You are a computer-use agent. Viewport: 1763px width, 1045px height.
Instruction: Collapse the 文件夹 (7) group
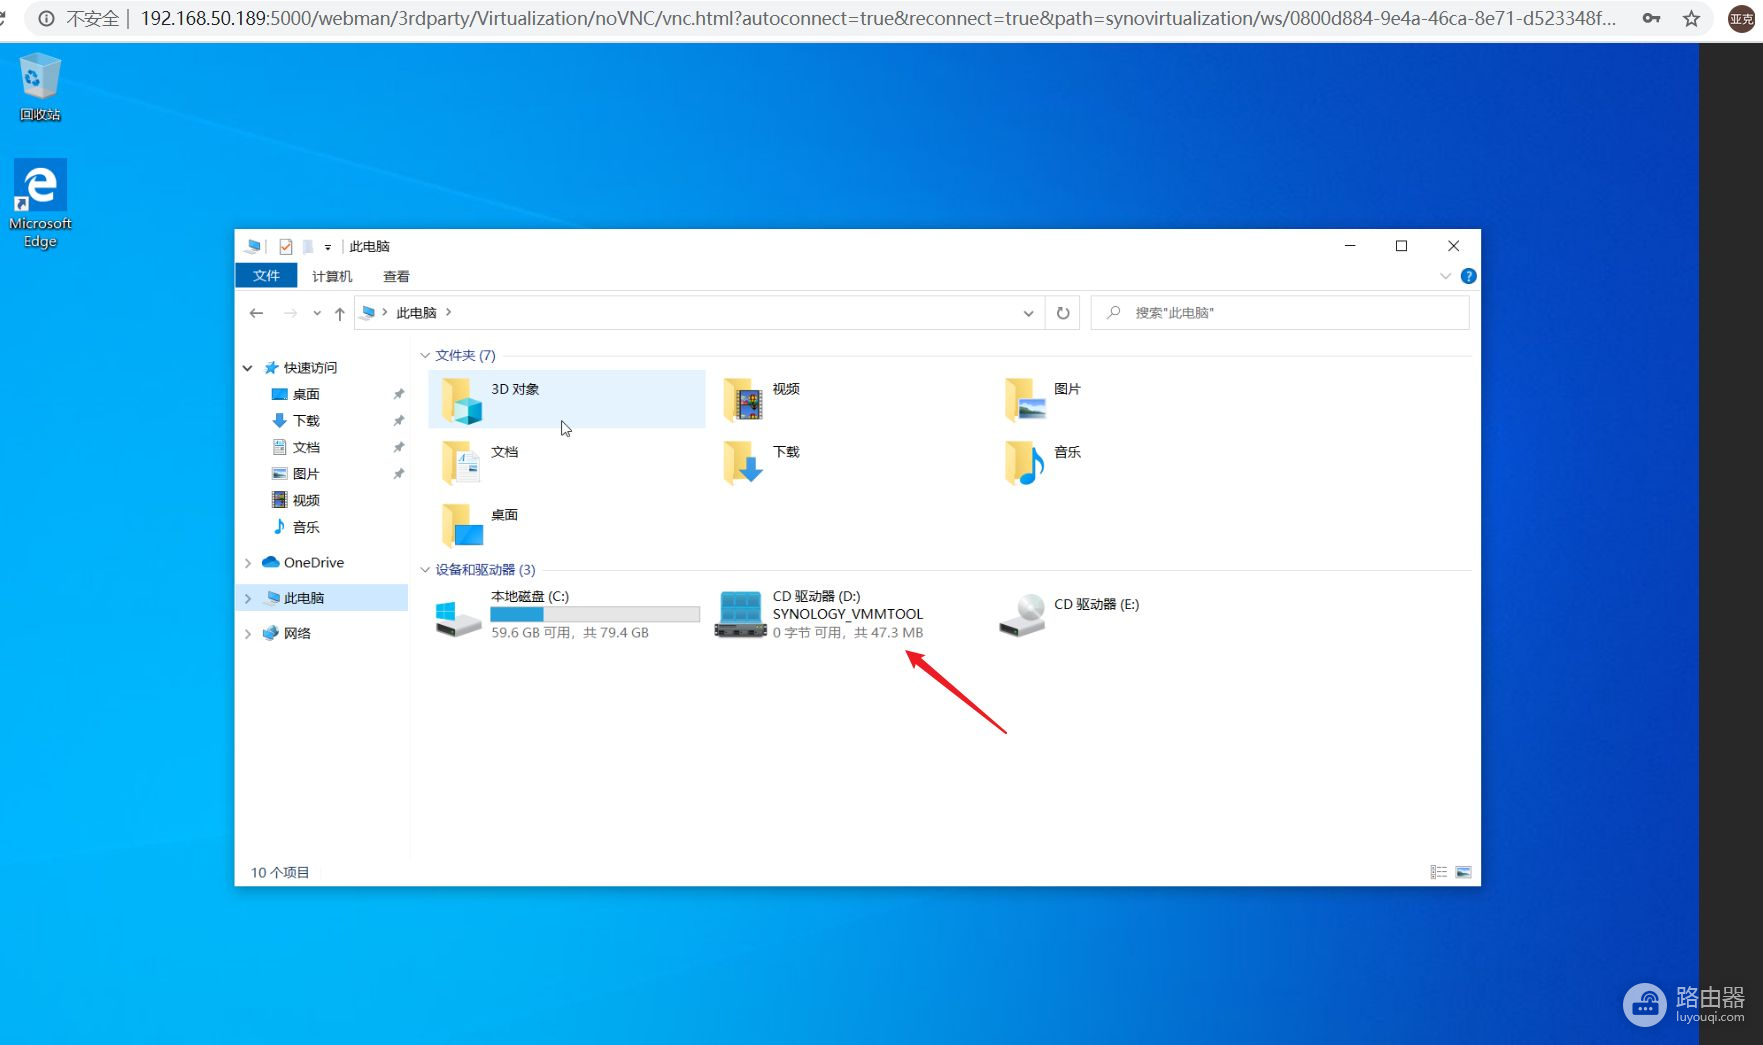(425, 355)
